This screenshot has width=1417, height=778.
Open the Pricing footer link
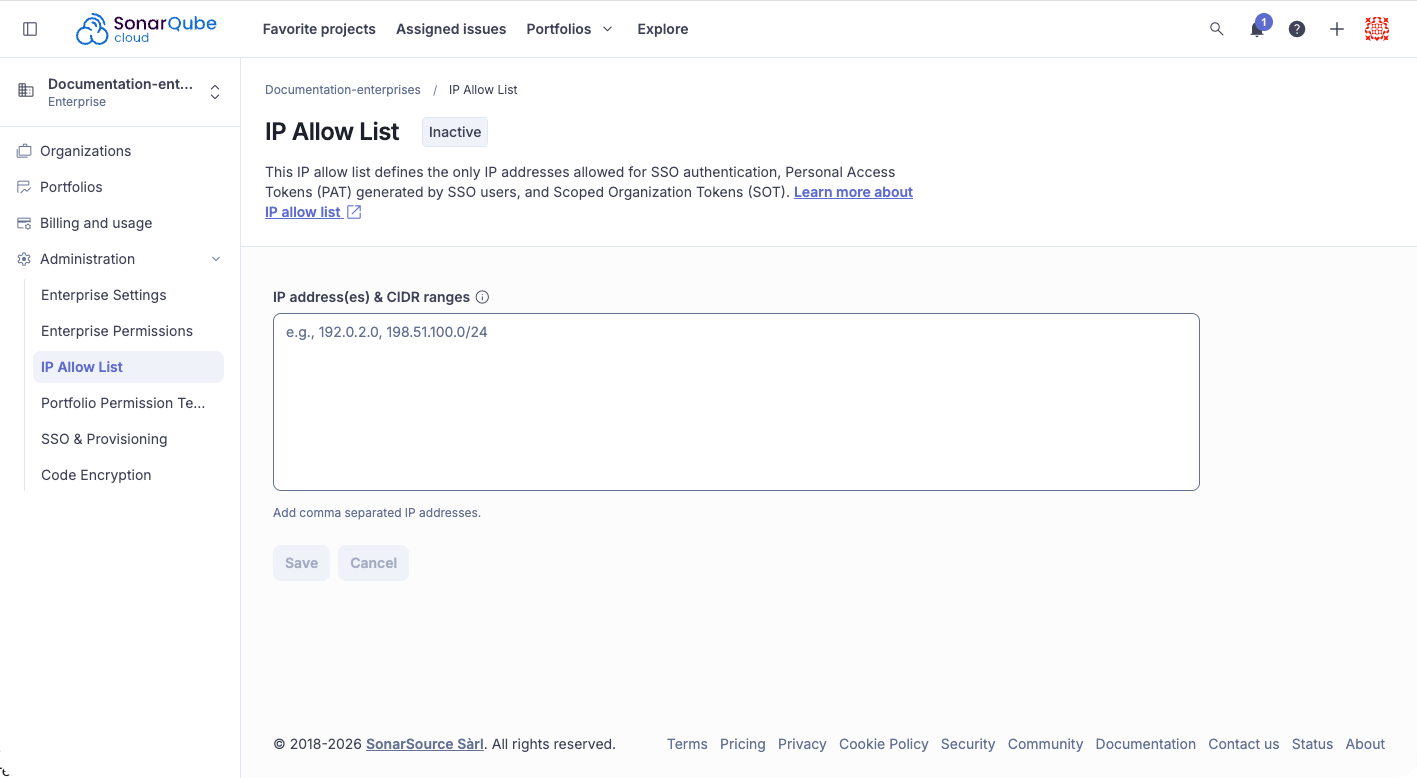tap(743, 744)
